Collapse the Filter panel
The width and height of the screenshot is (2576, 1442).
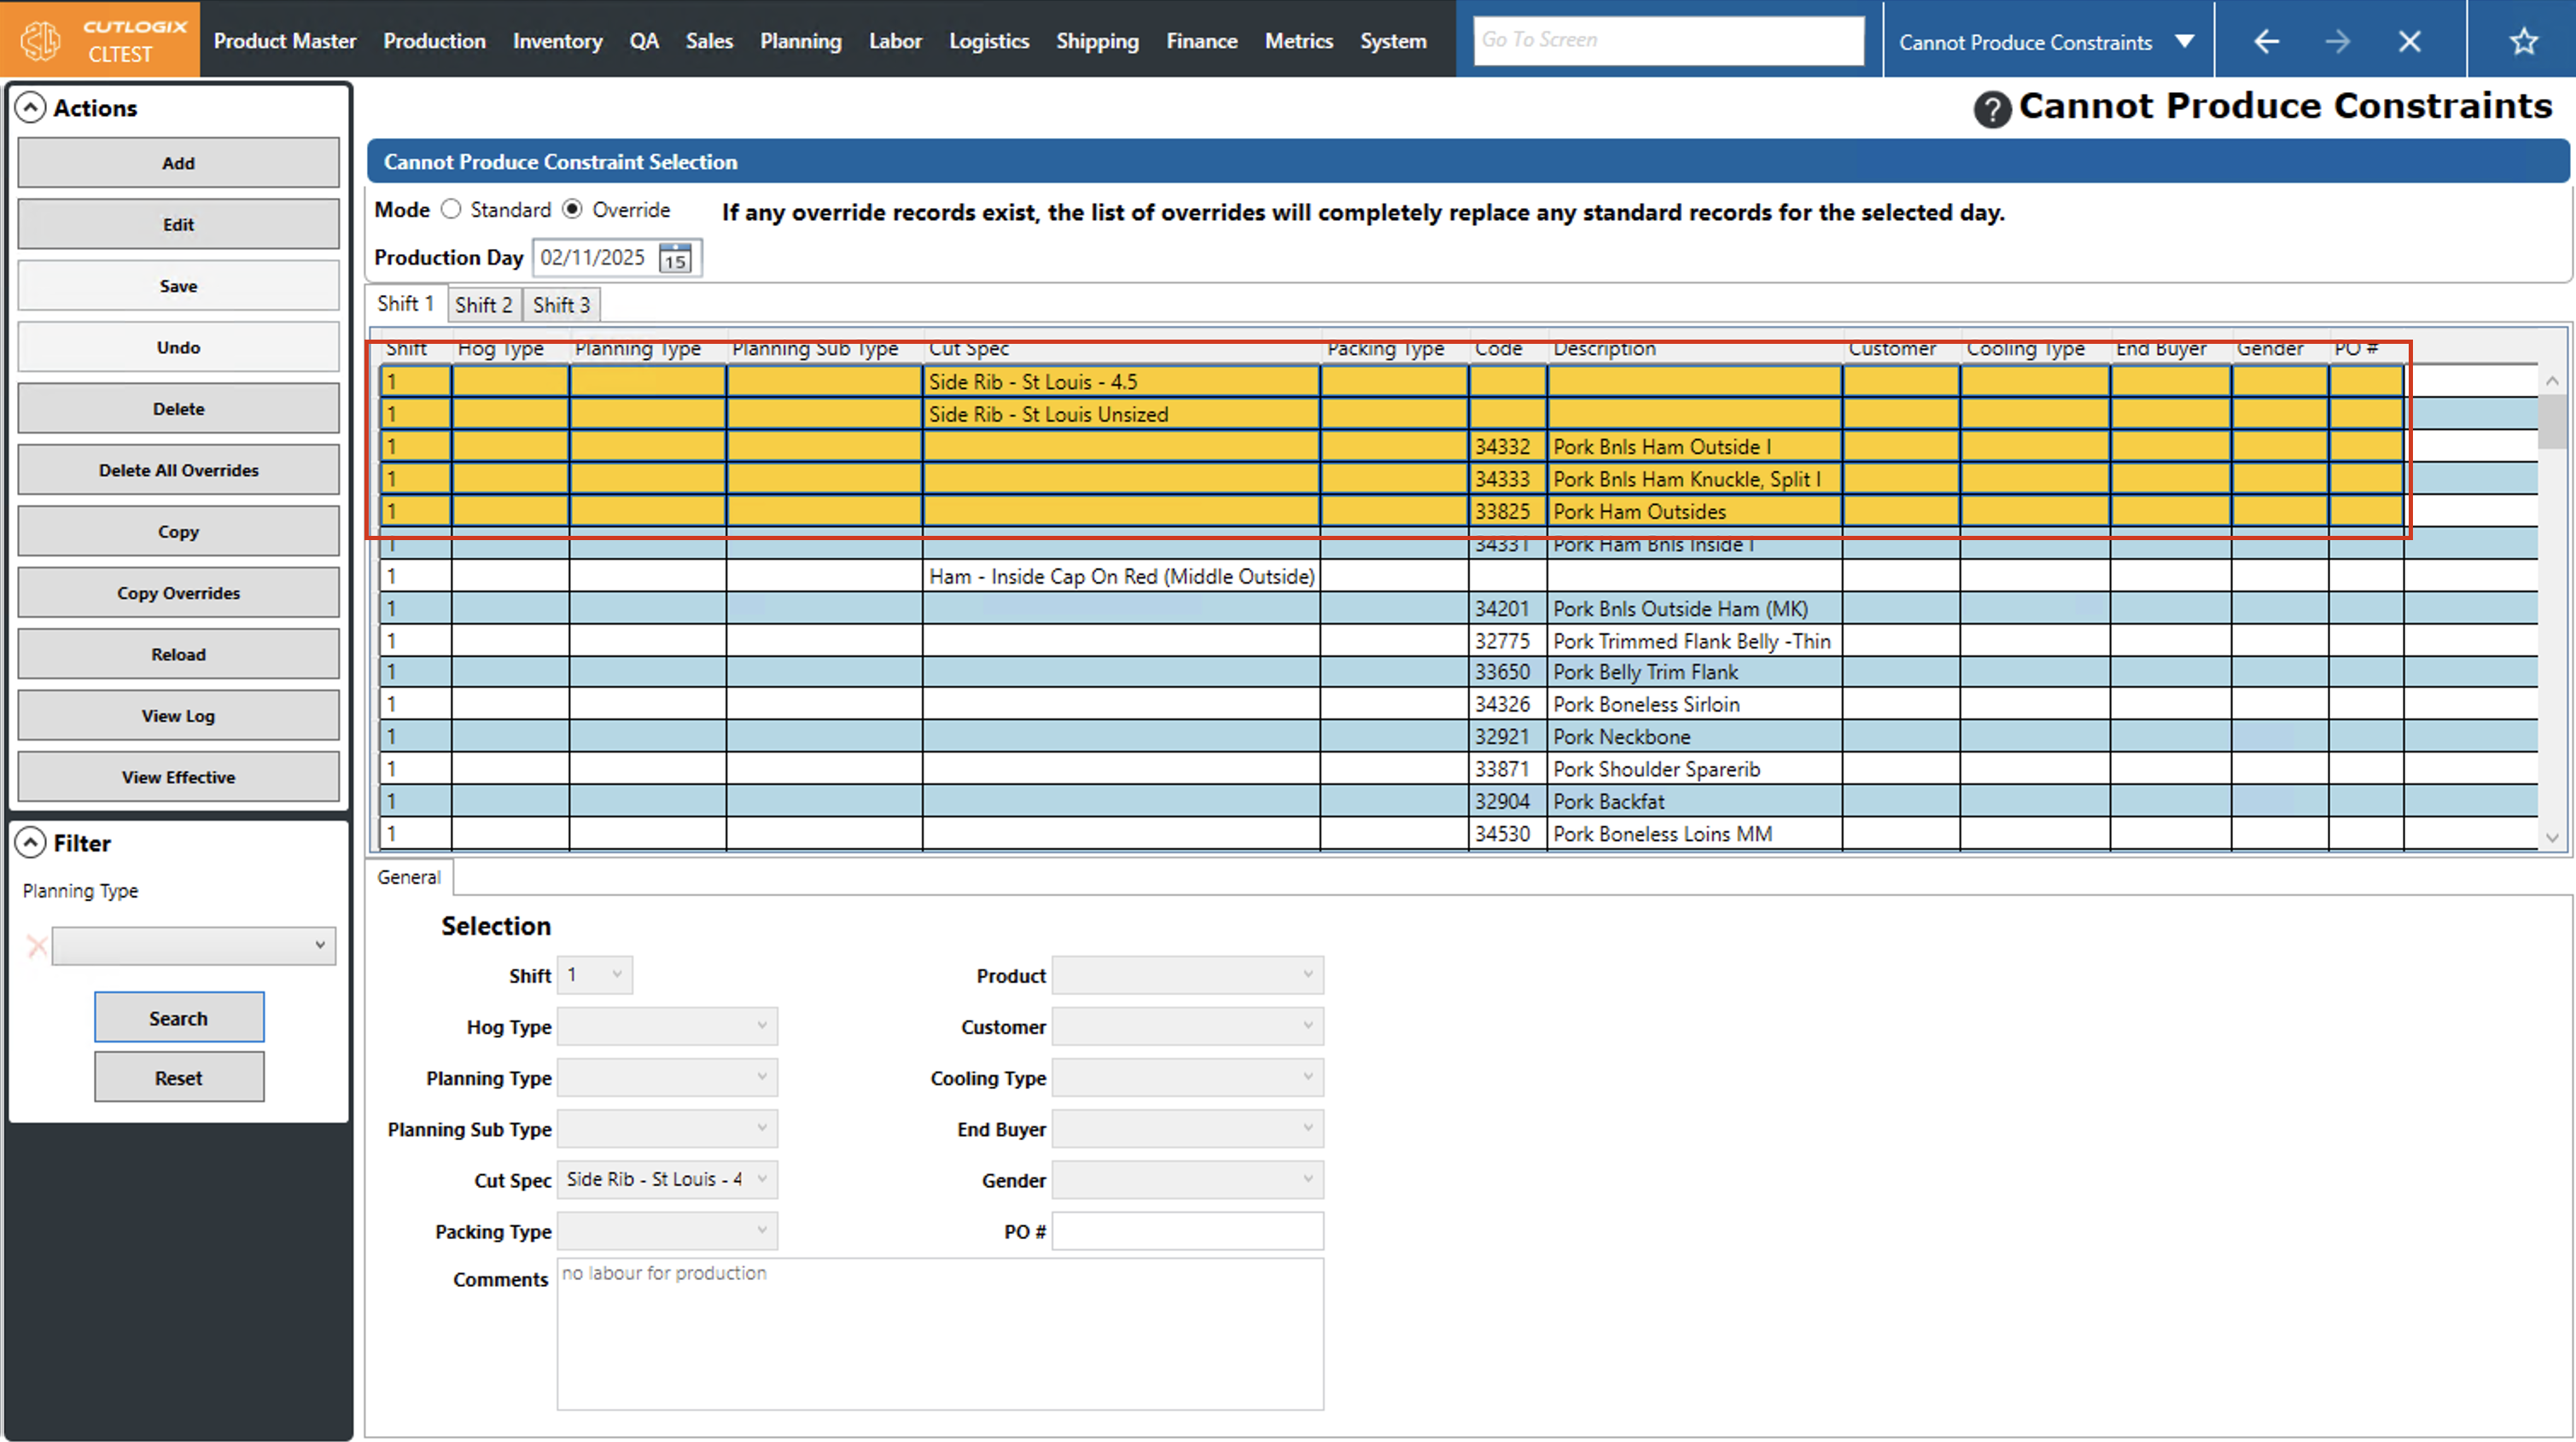coord(31,843)
